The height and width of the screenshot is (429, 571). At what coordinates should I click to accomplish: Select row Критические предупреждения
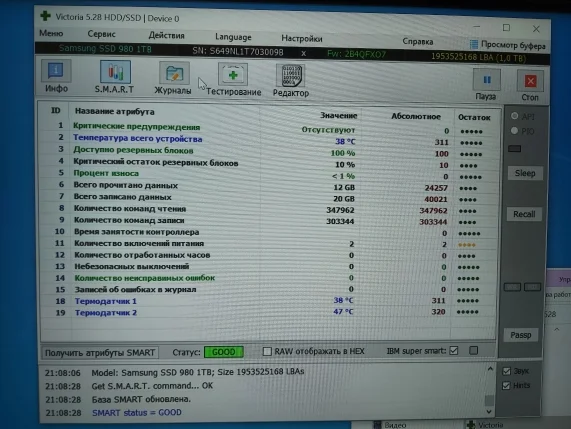(x=269, y=129)
